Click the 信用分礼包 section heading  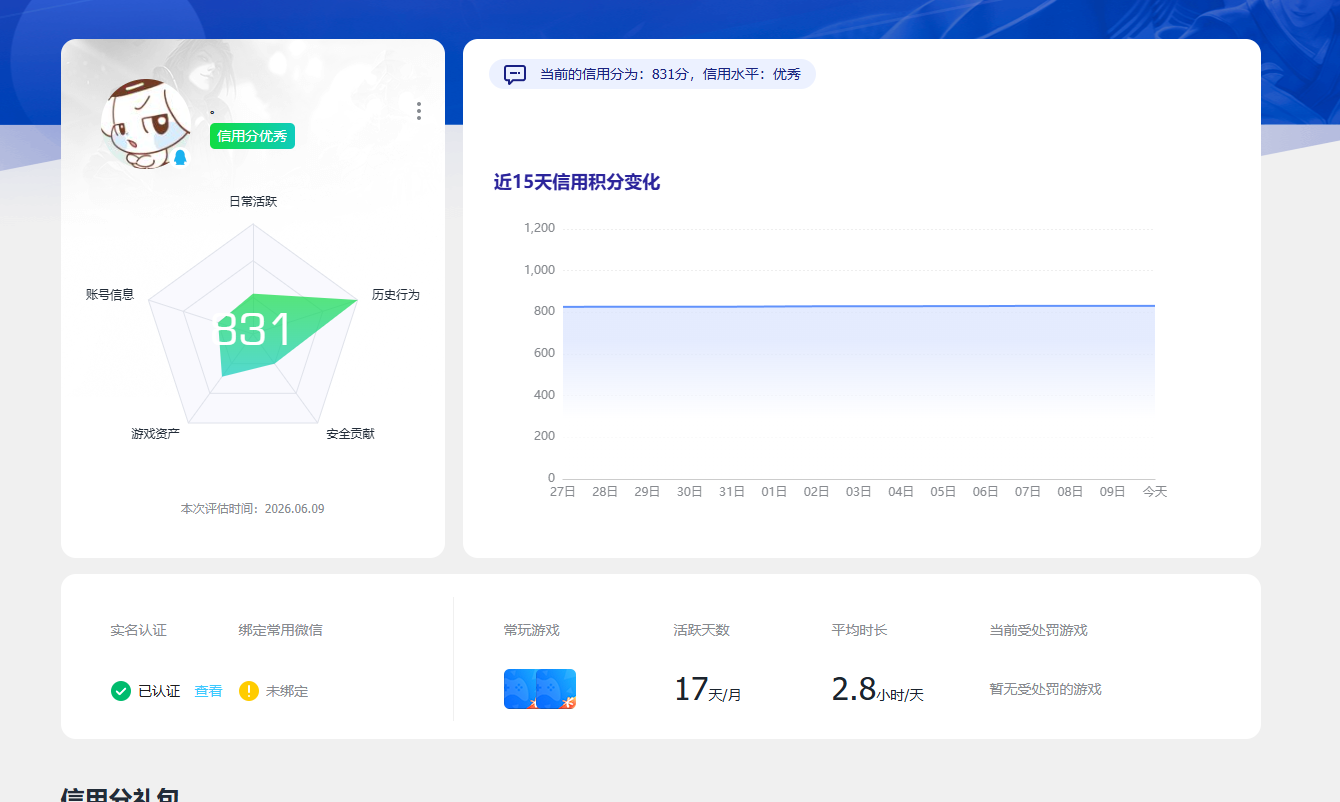coord(120,795)
